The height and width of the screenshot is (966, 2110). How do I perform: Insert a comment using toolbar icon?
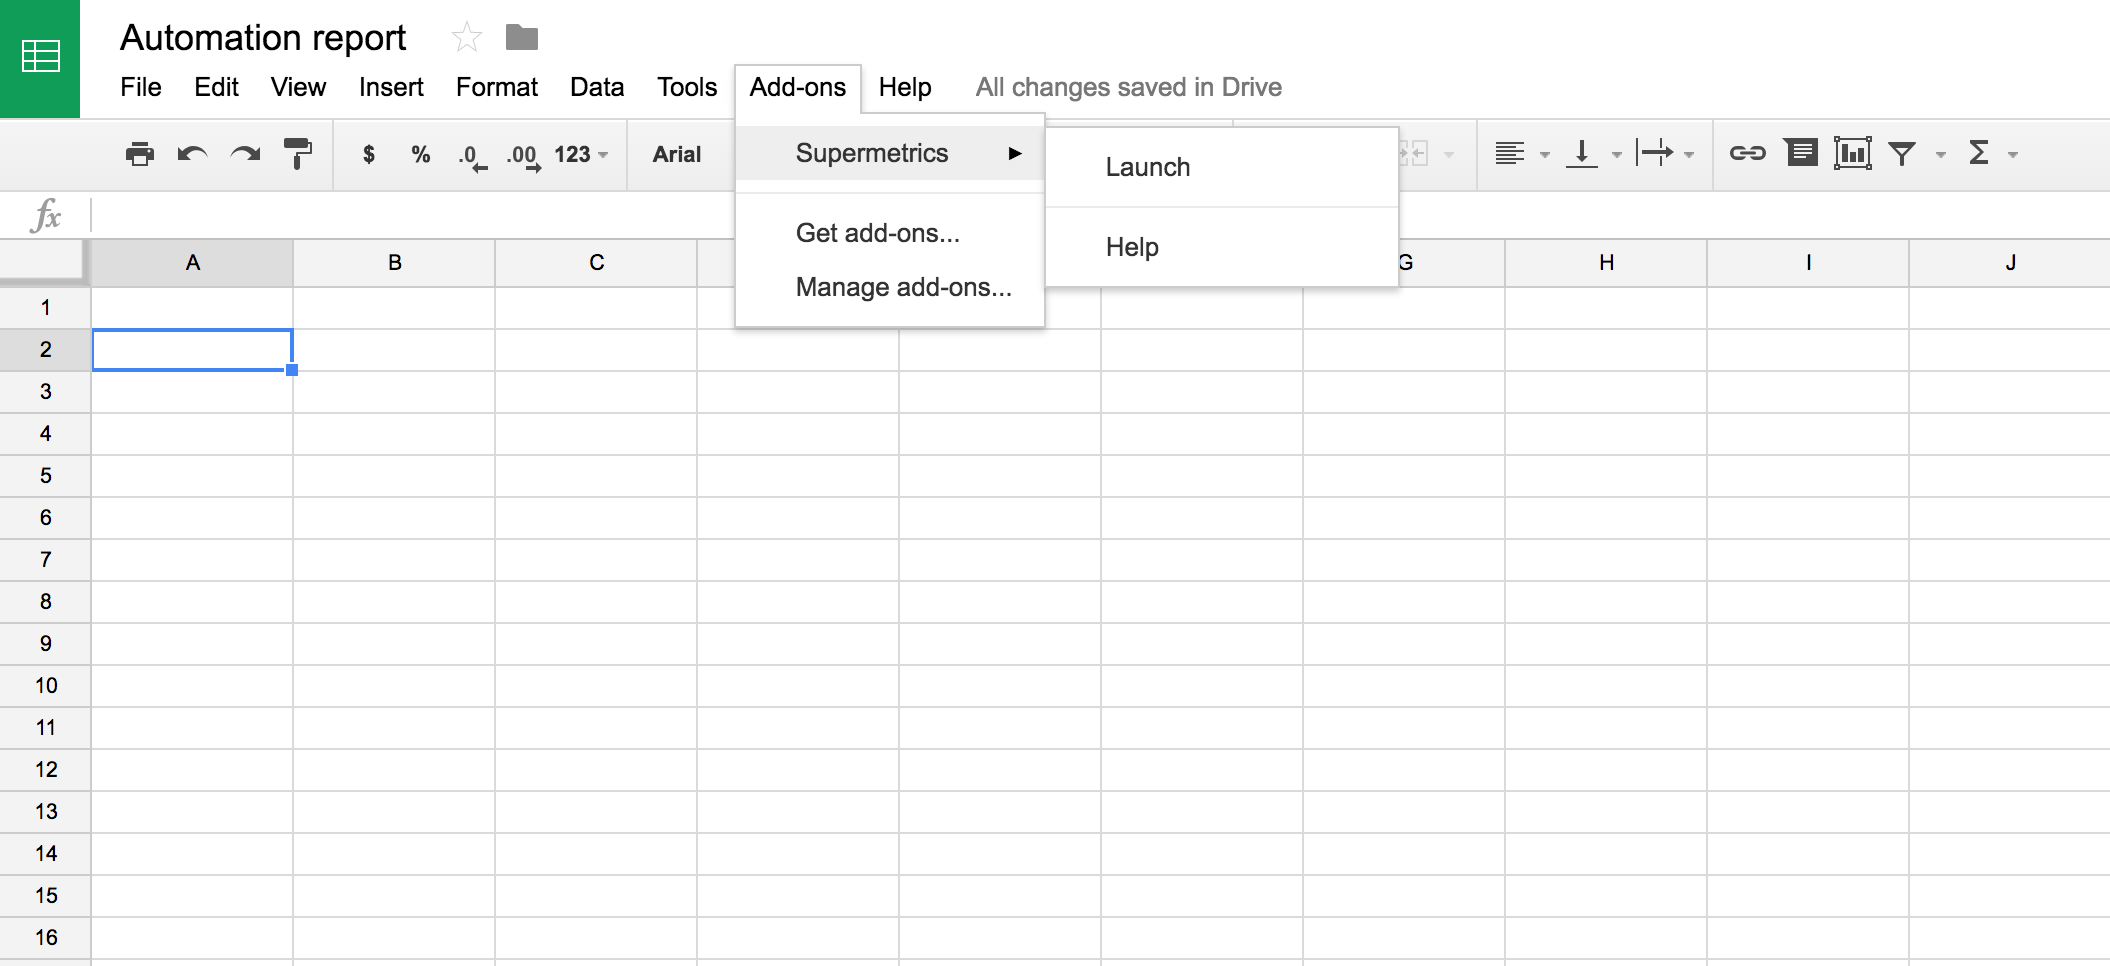point(1800,153)
